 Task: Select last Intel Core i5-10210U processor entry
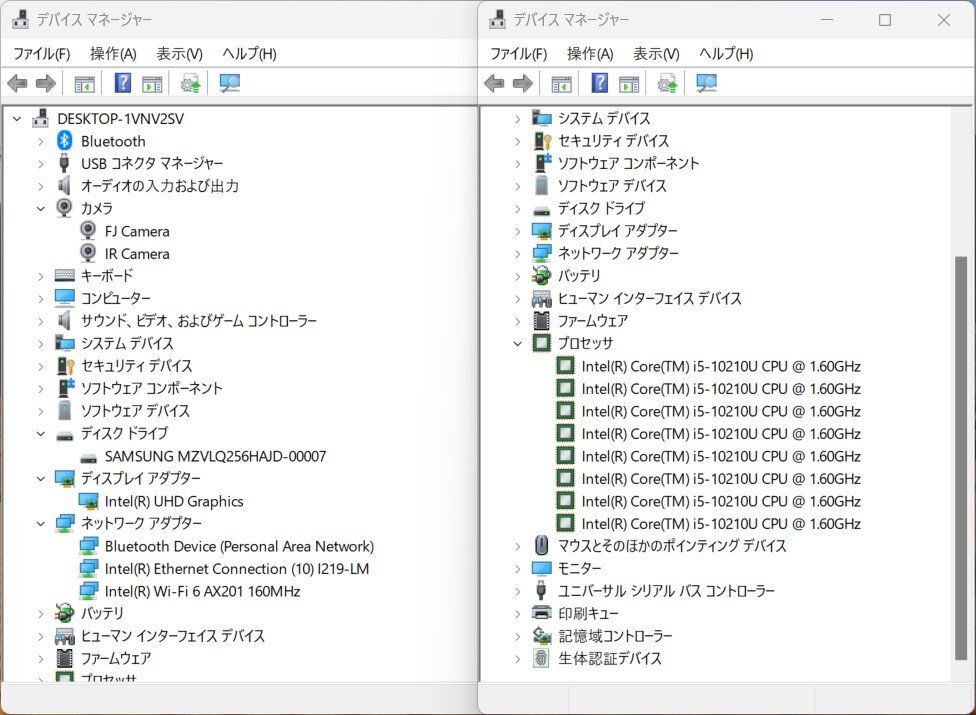(721, 523)
